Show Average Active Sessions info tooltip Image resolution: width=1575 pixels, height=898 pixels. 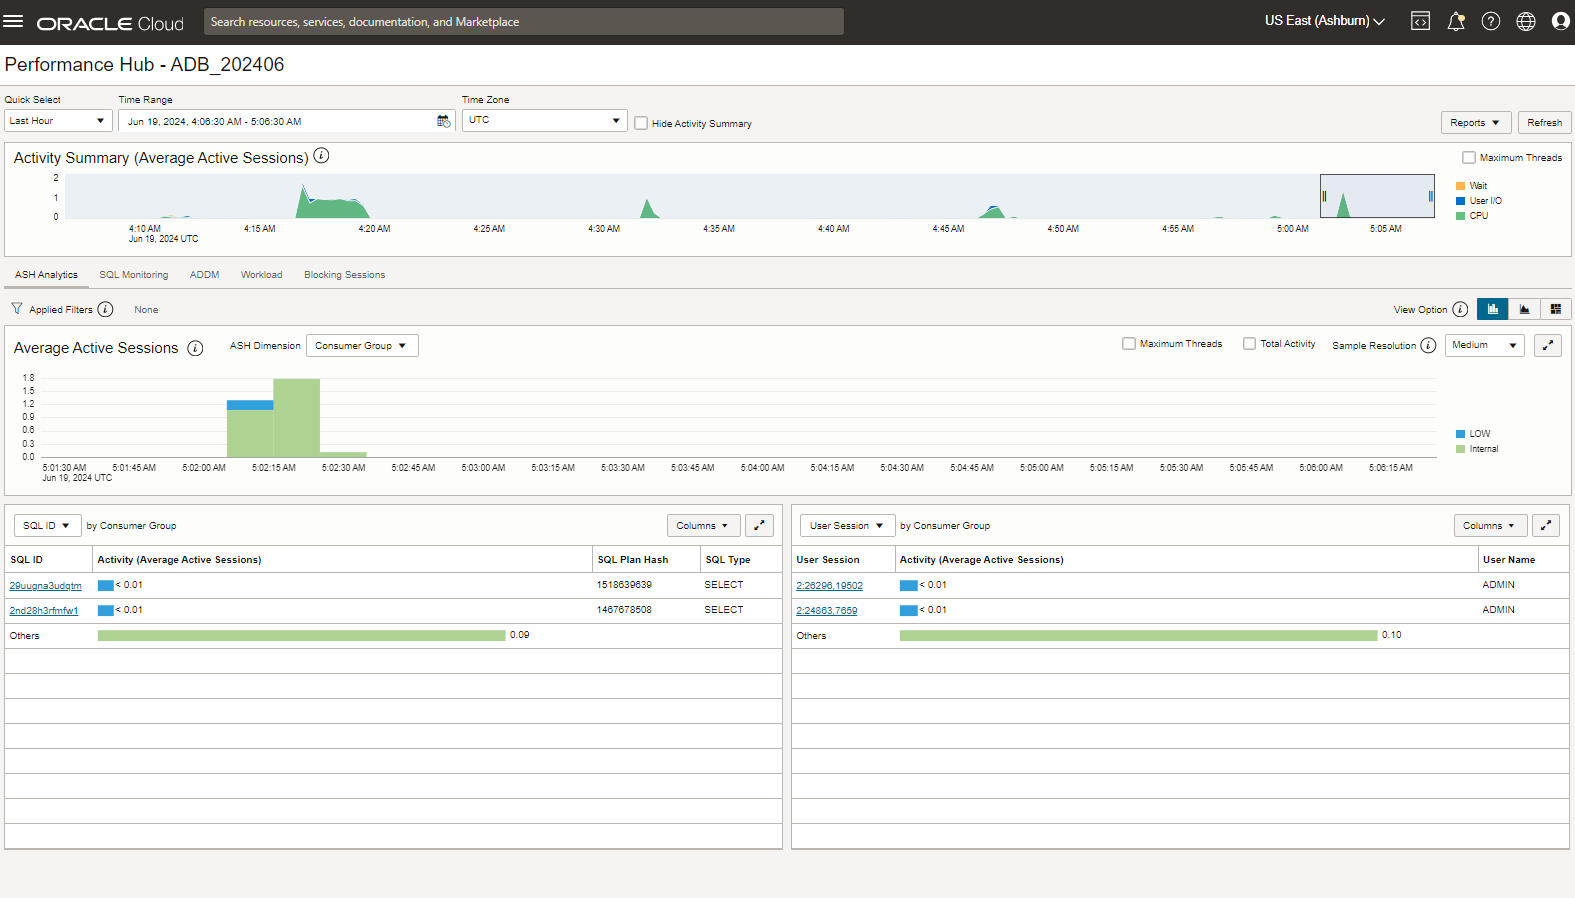click(x=195, y=348)
